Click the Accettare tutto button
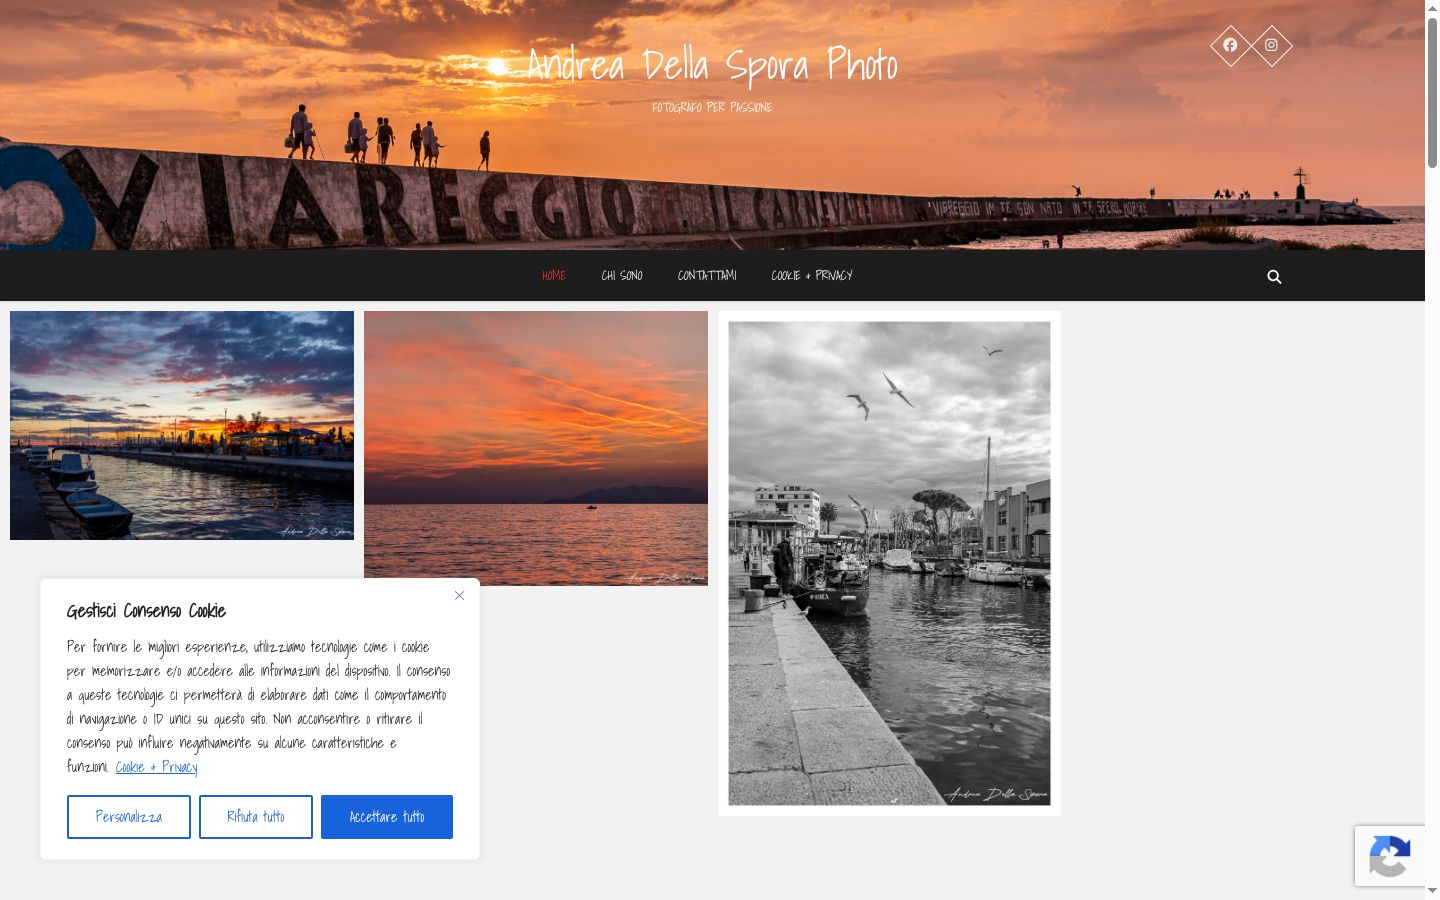 [387, 817]
